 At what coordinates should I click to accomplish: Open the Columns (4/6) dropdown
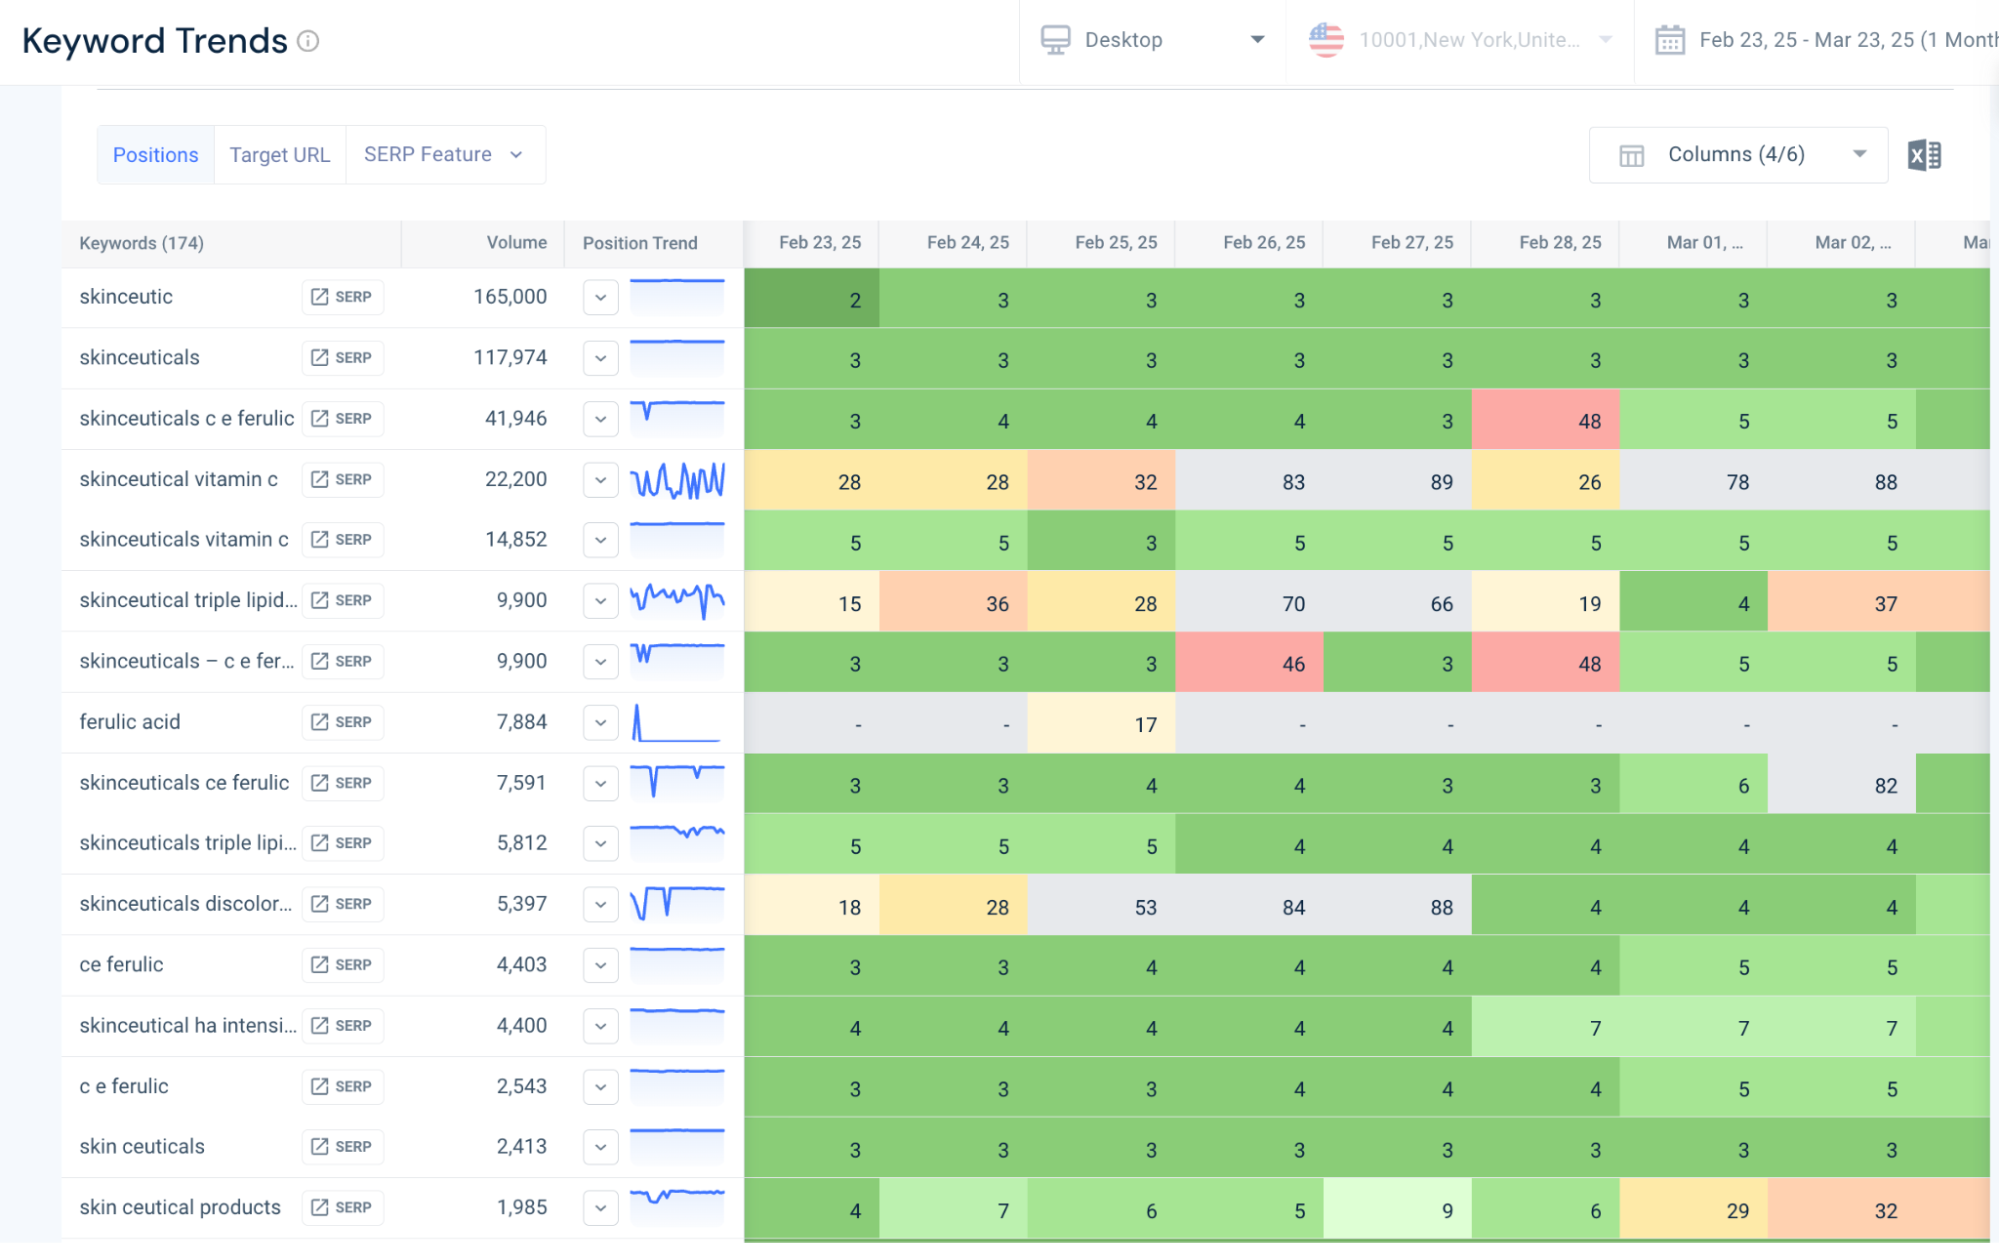[1738, 155]
